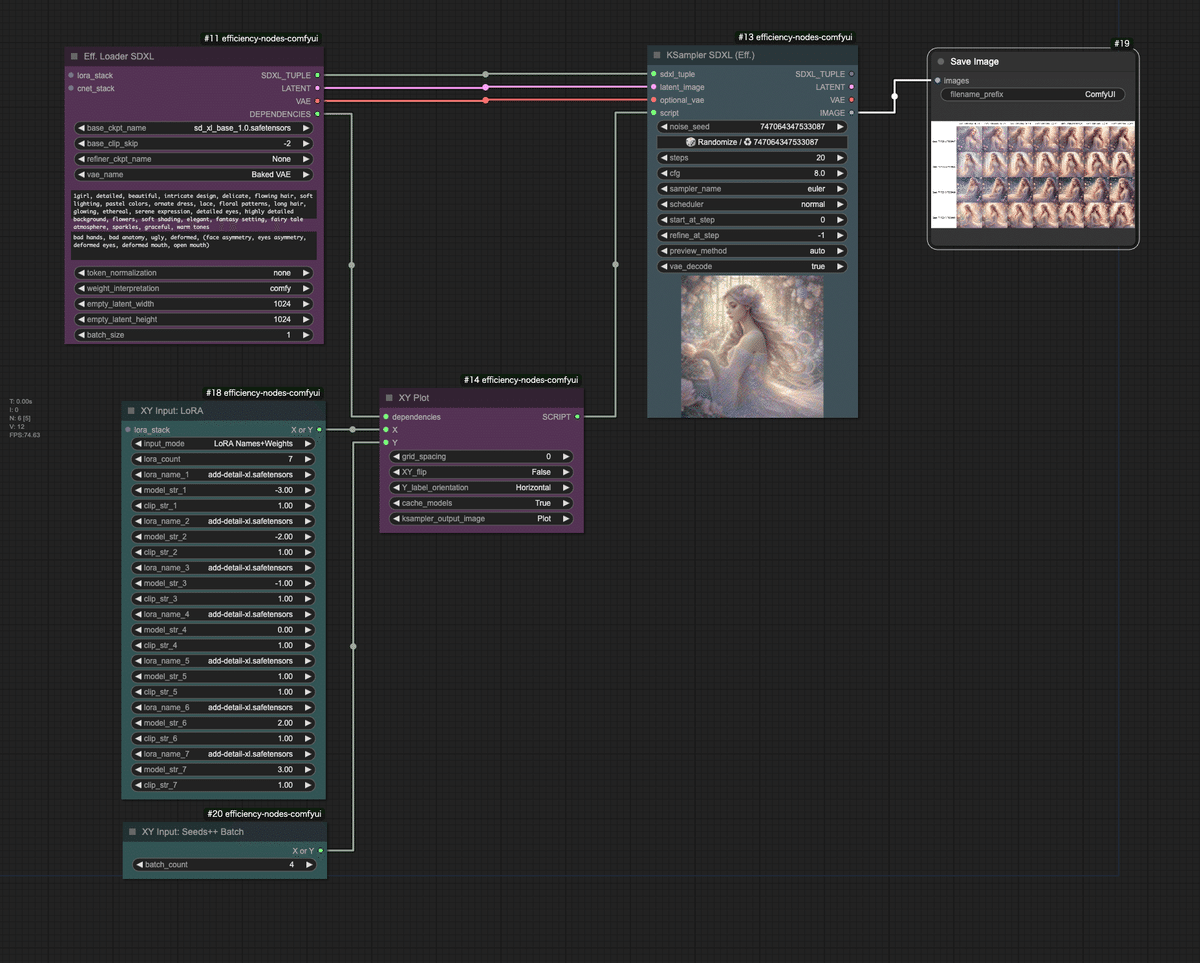Collapse the XY Input: Seeds++ Batch node dot
This screenshot has width=1200, height=963.
tap(132, 832)
